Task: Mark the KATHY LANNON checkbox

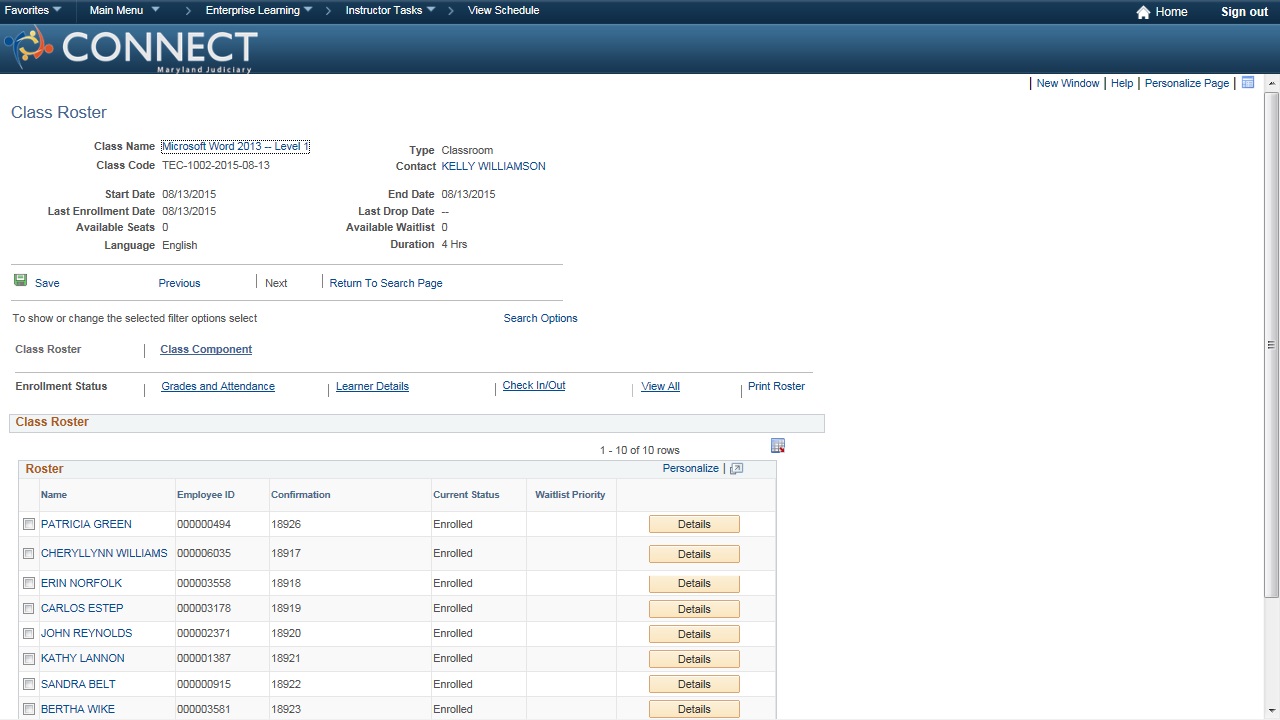Action: [x=29, y=659]
